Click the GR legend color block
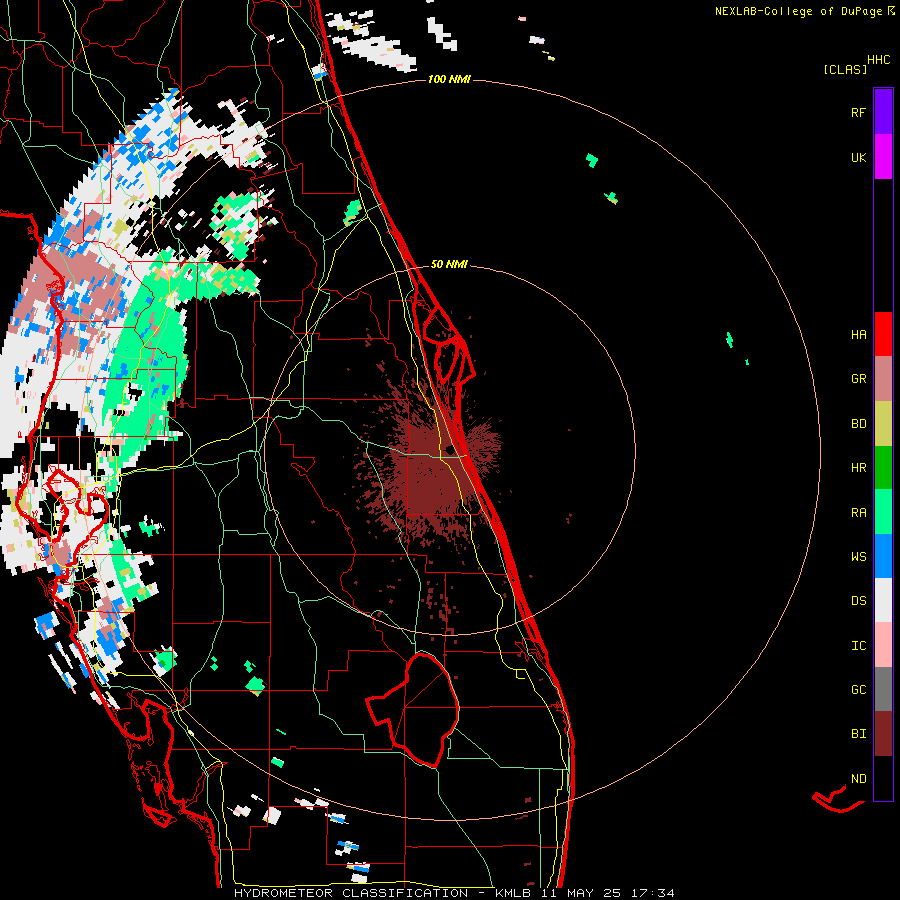The width and height of the screenshot is (900, 900). [883, 378]
